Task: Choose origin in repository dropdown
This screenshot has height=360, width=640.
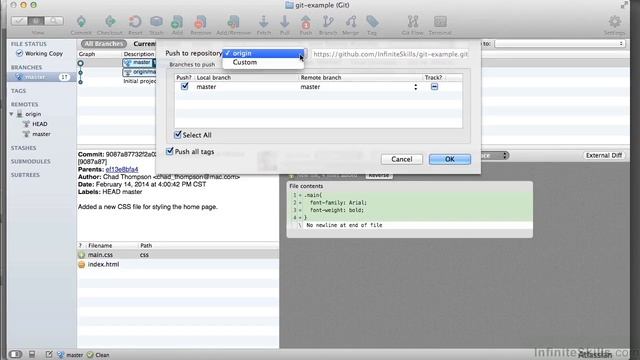Action: tap(263, 53)
